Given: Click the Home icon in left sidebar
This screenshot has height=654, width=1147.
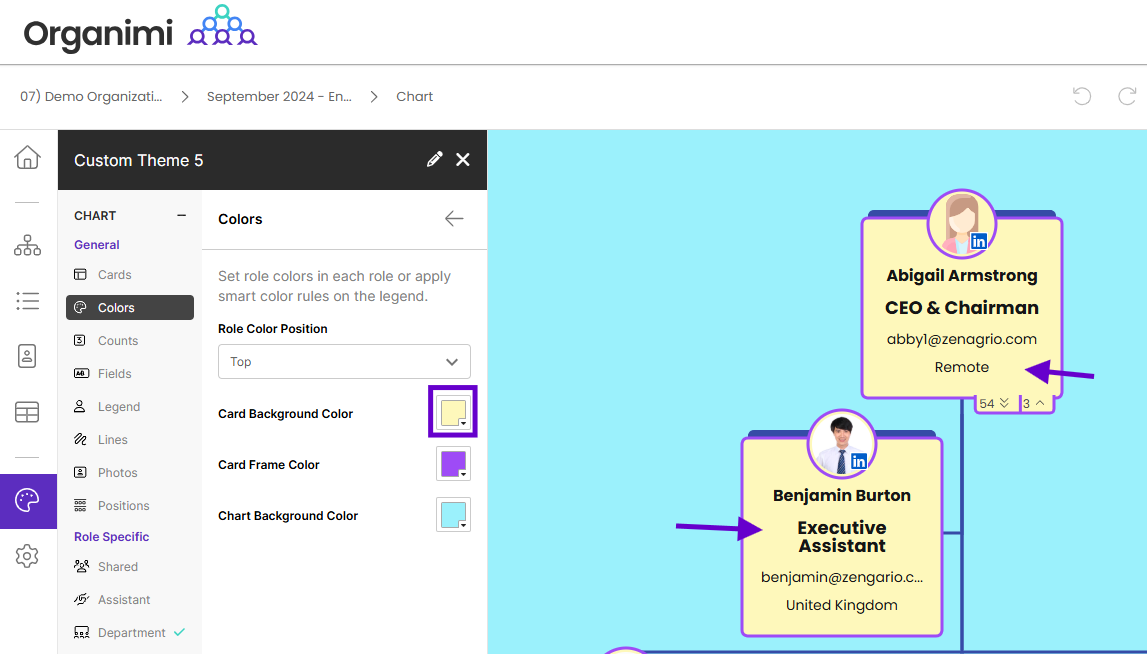Looking at the screenshot, I should 28,157.
